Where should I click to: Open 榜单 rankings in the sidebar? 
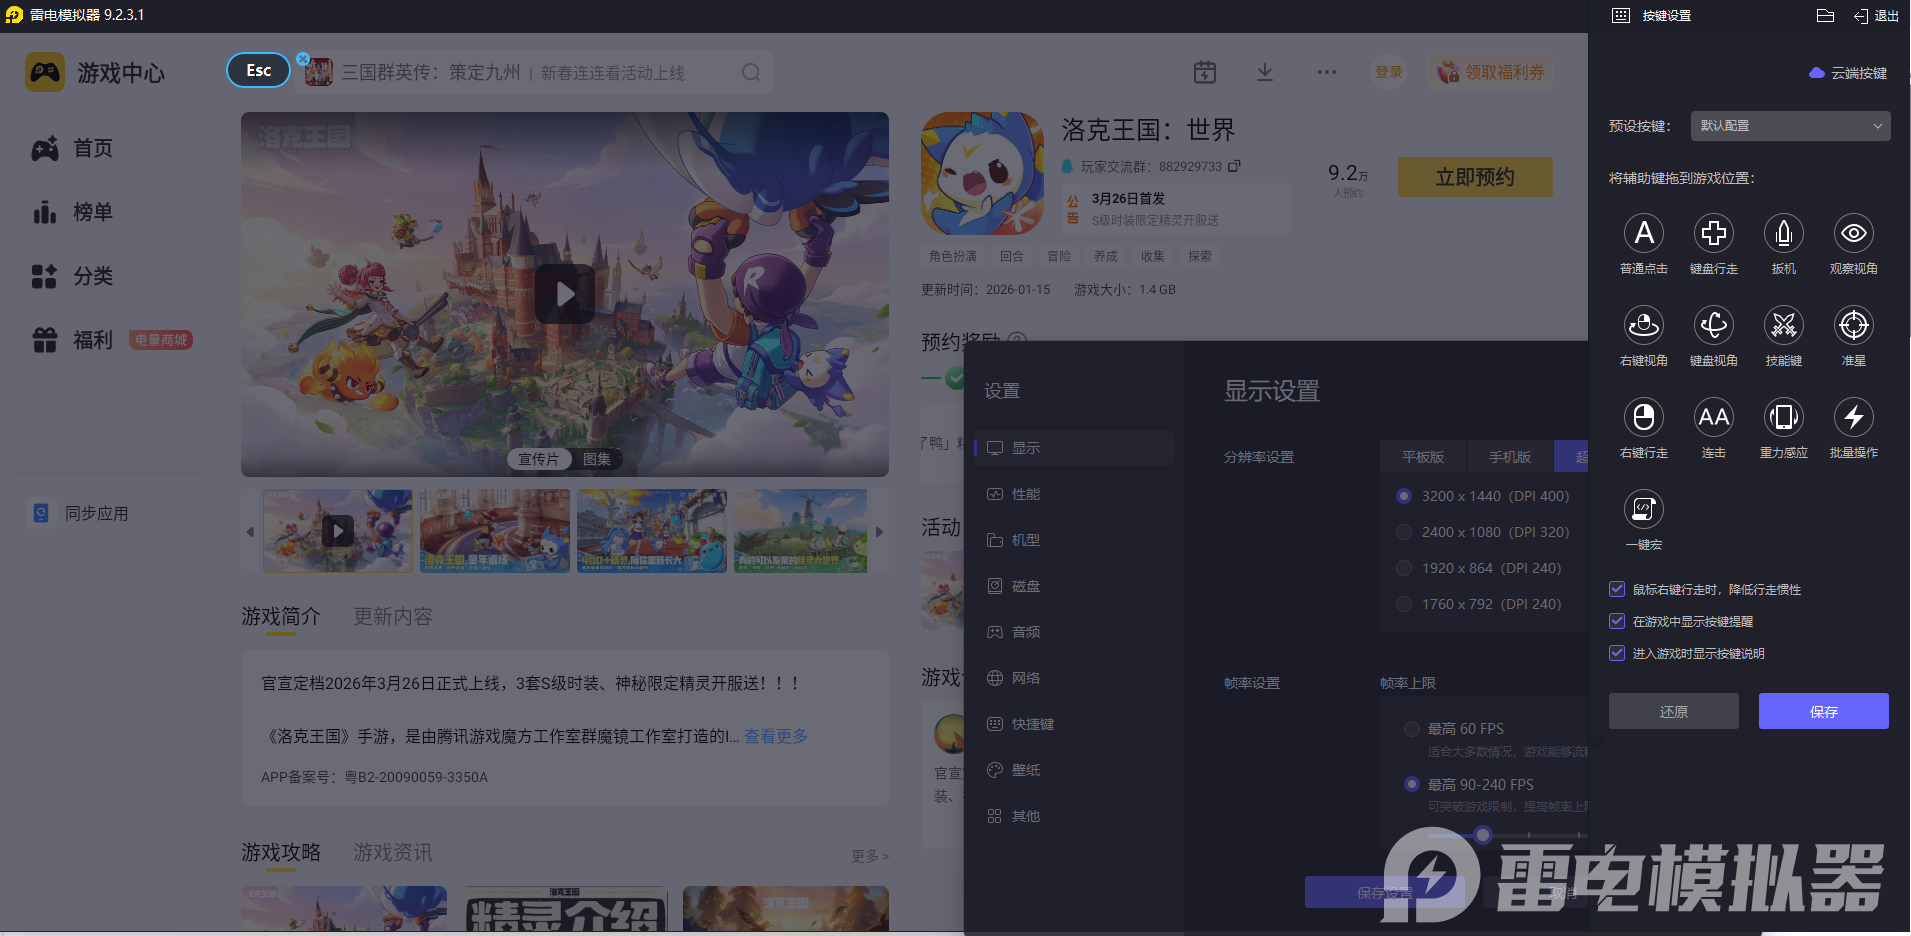pos(72,212)
